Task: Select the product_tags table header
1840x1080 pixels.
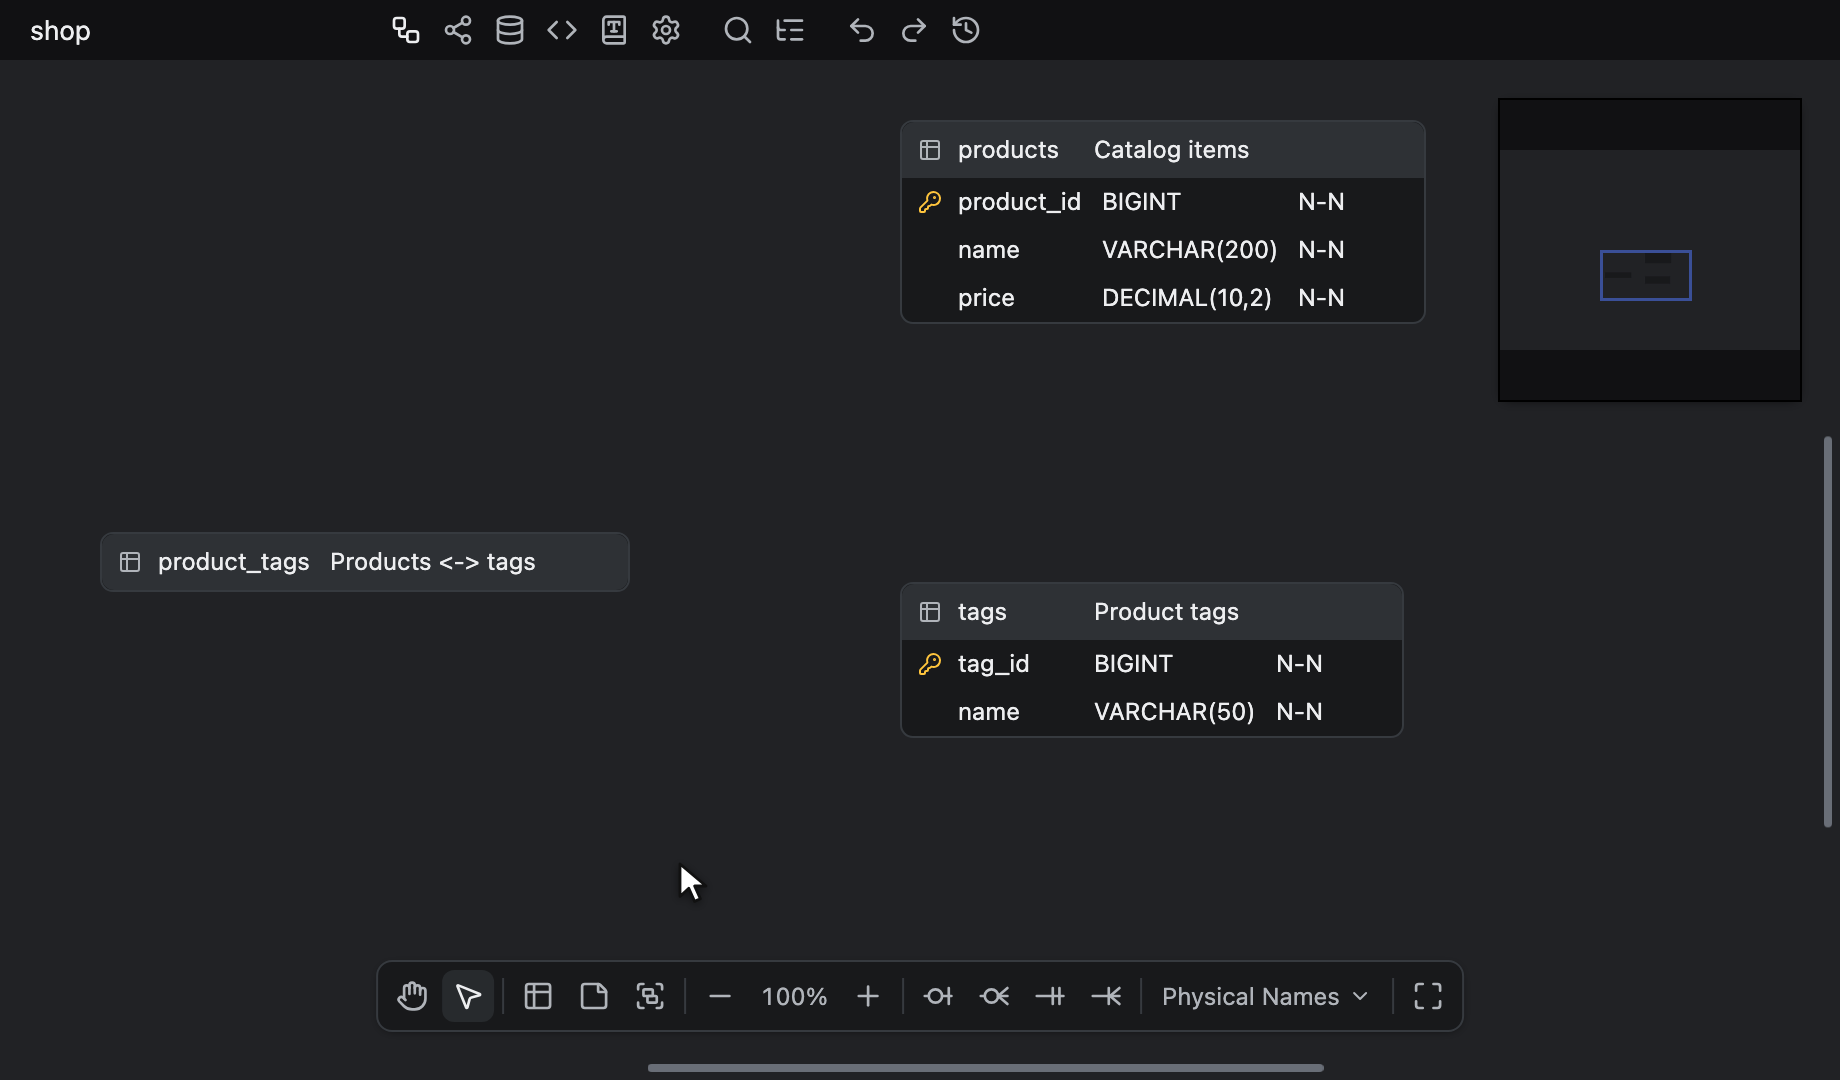Action: click(x=365, y=562)
